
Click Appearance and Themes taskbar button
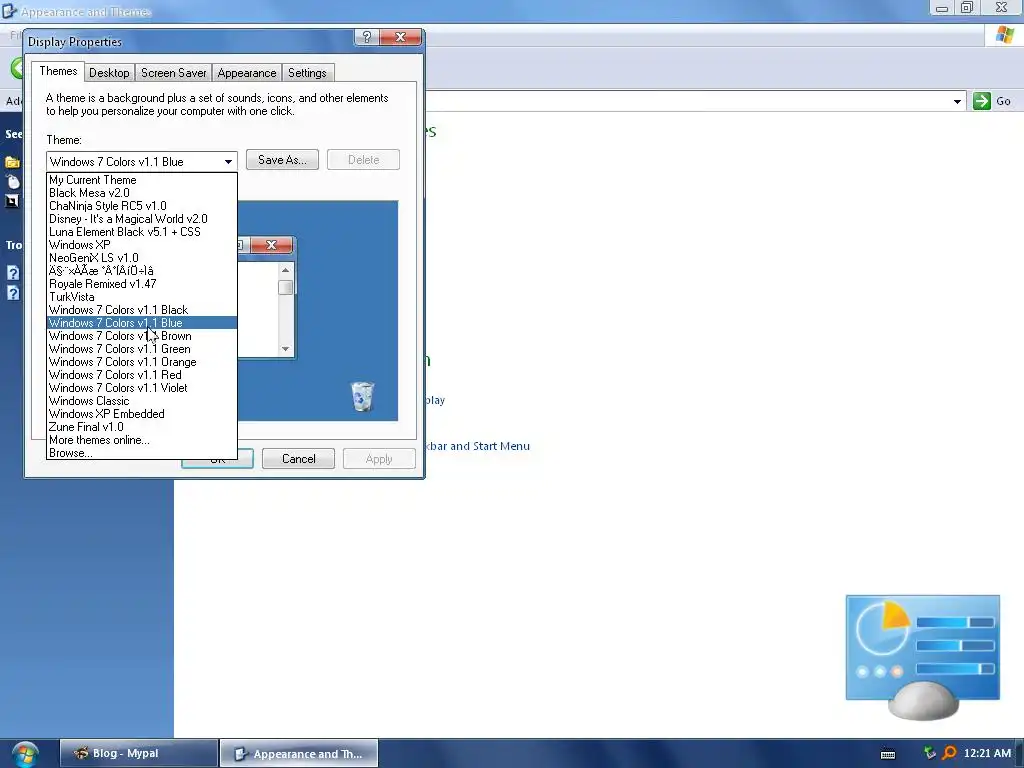point(299,754)
